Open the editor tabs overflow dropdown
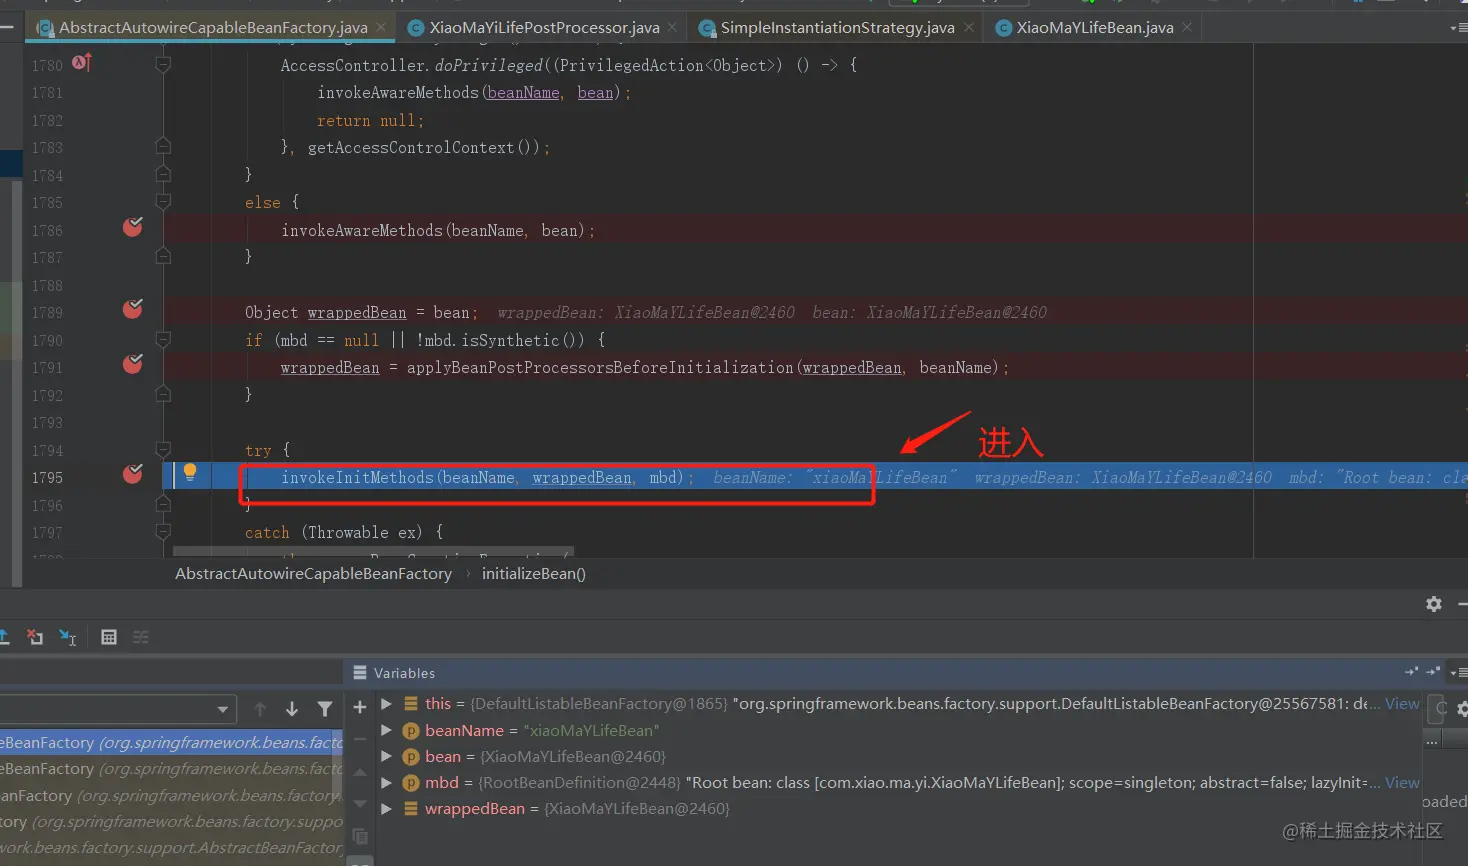Screen dimensions: 1468x866 [1458, 28]
